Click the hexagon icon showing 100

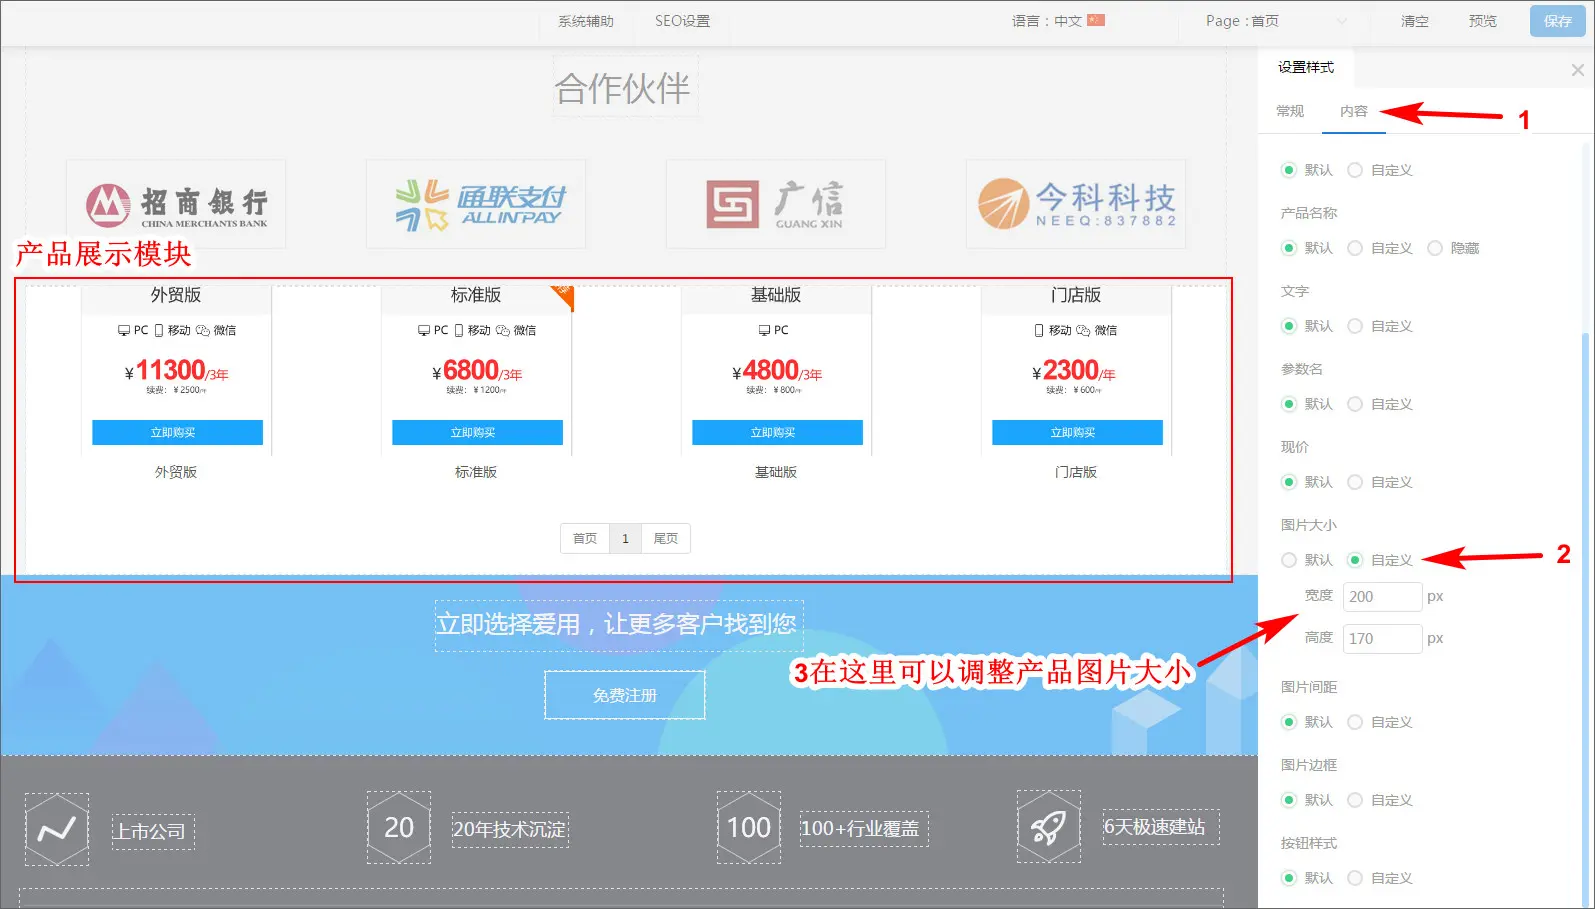coord(748,828)
